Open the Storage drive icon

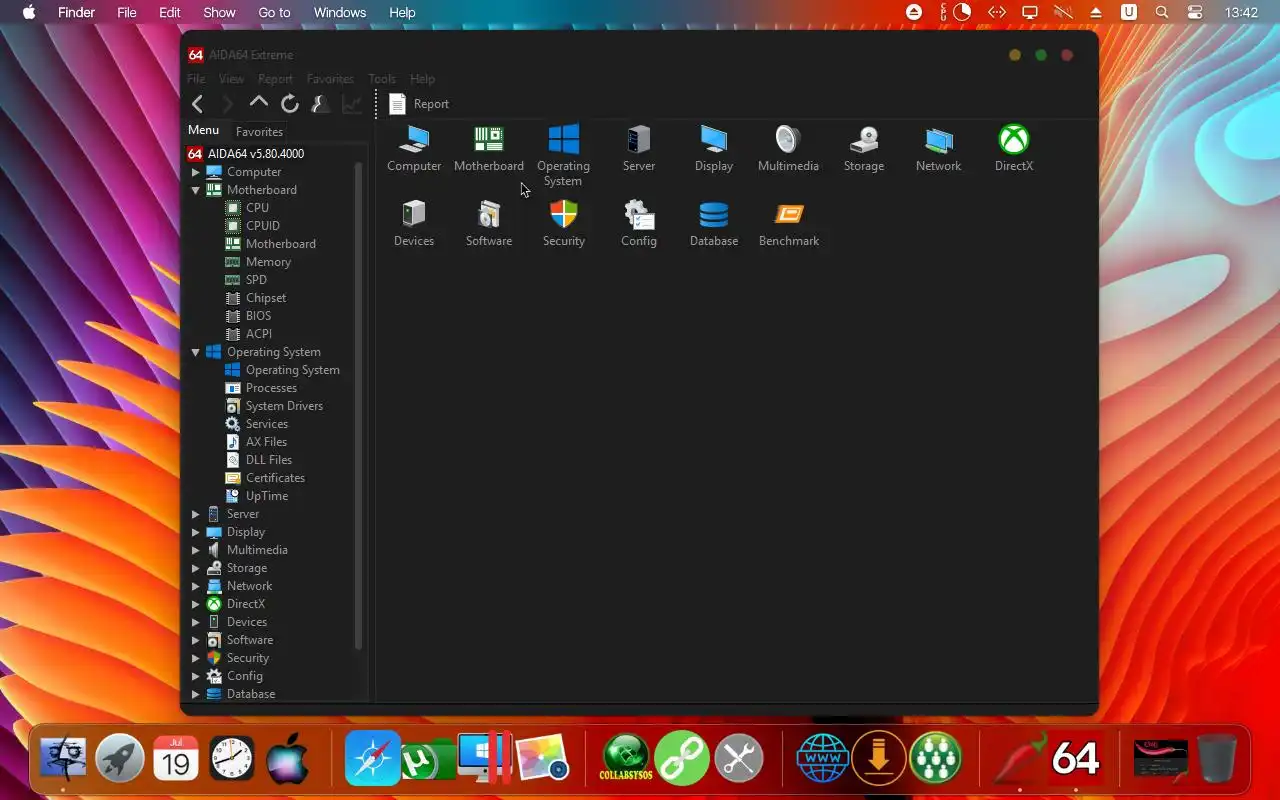tap(864, 140)
